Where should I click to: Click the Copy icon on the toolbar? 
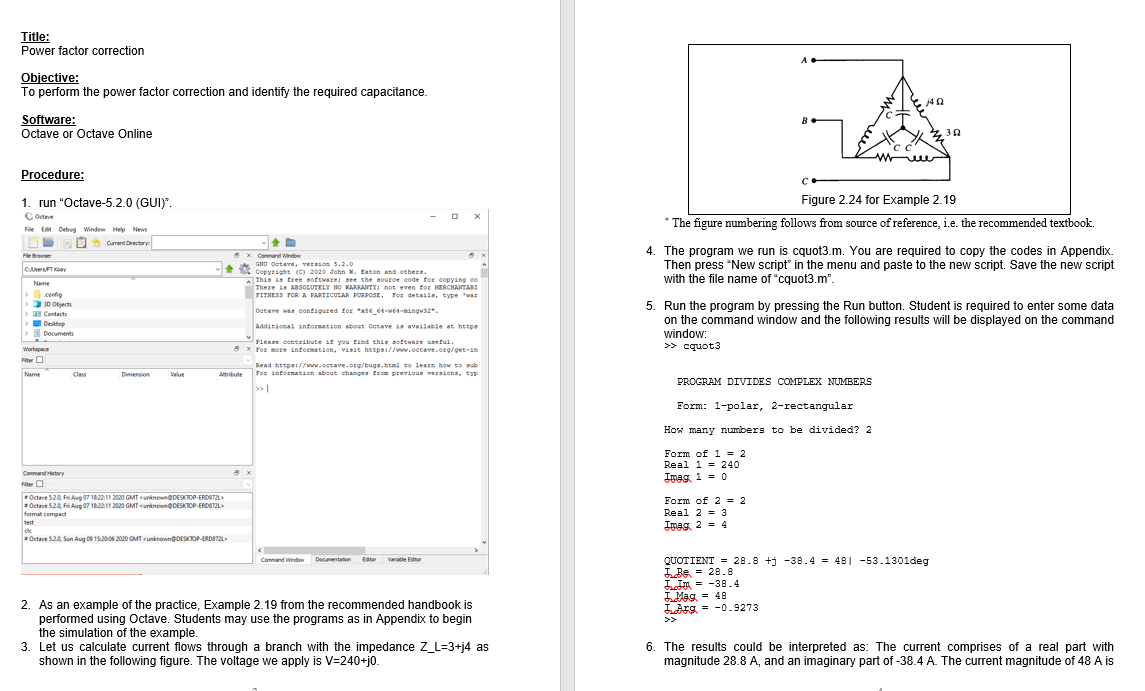click(x=67, y=242)
